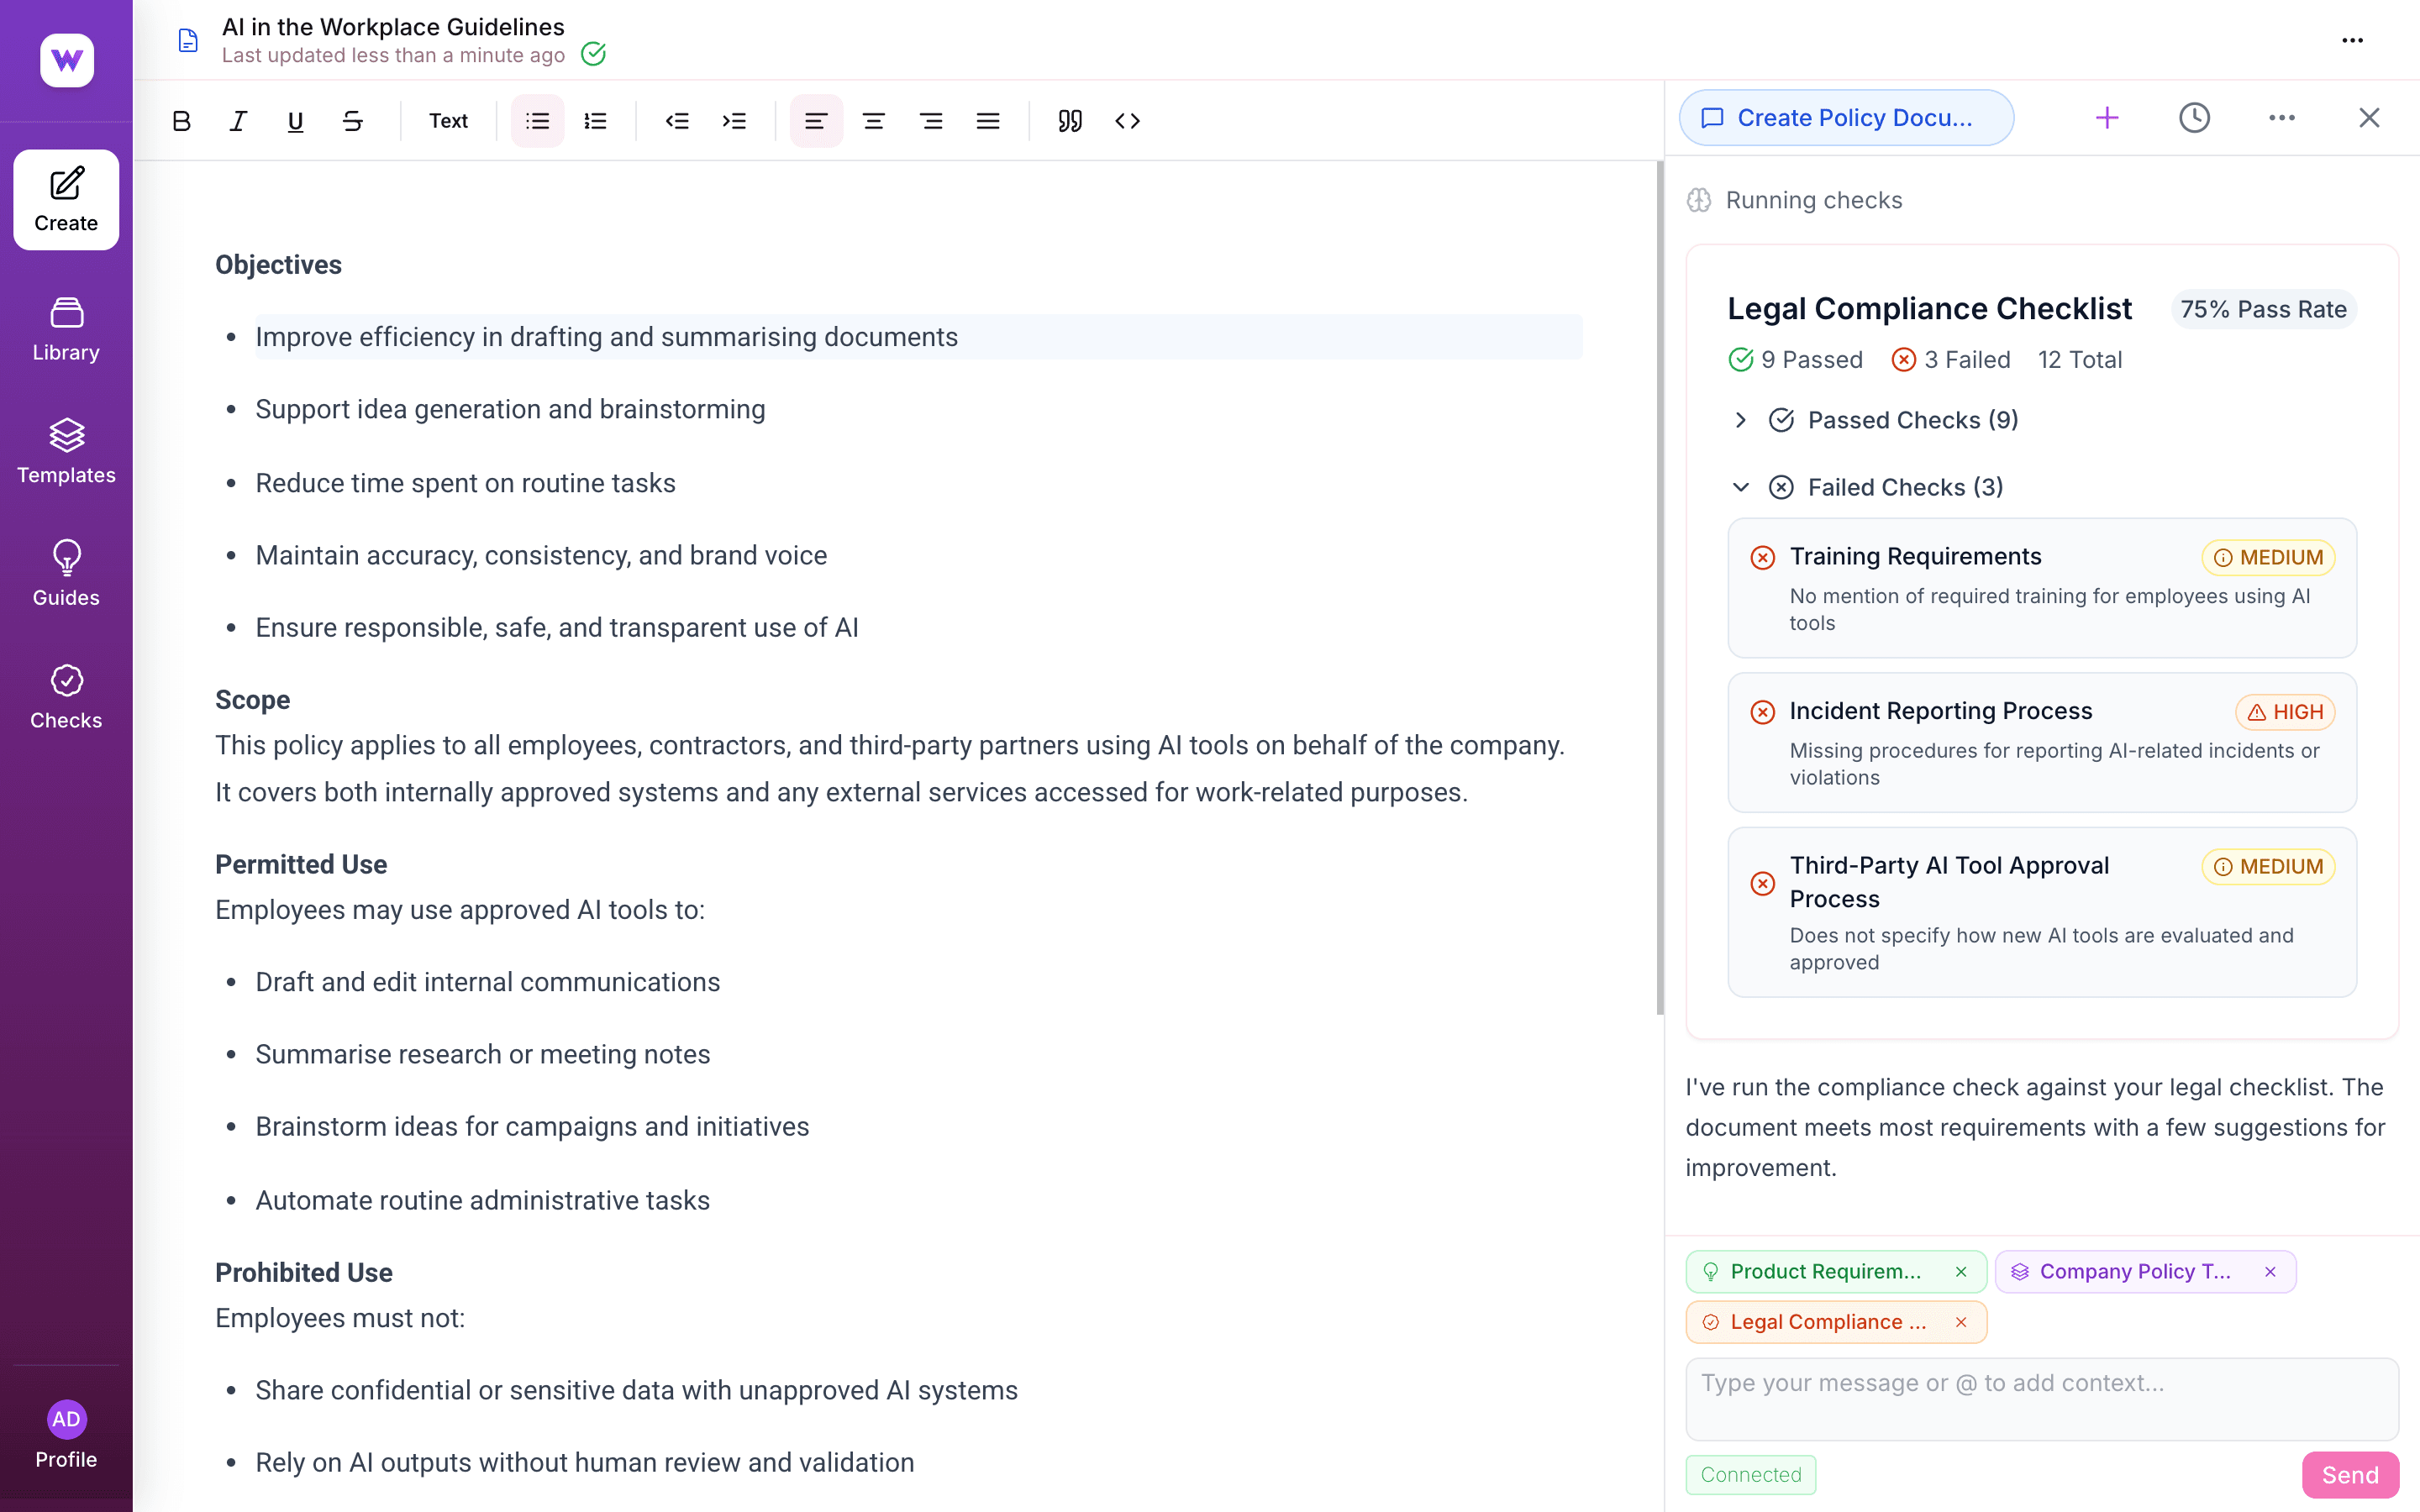Toggle strikethrough formatting

point(352,120)
